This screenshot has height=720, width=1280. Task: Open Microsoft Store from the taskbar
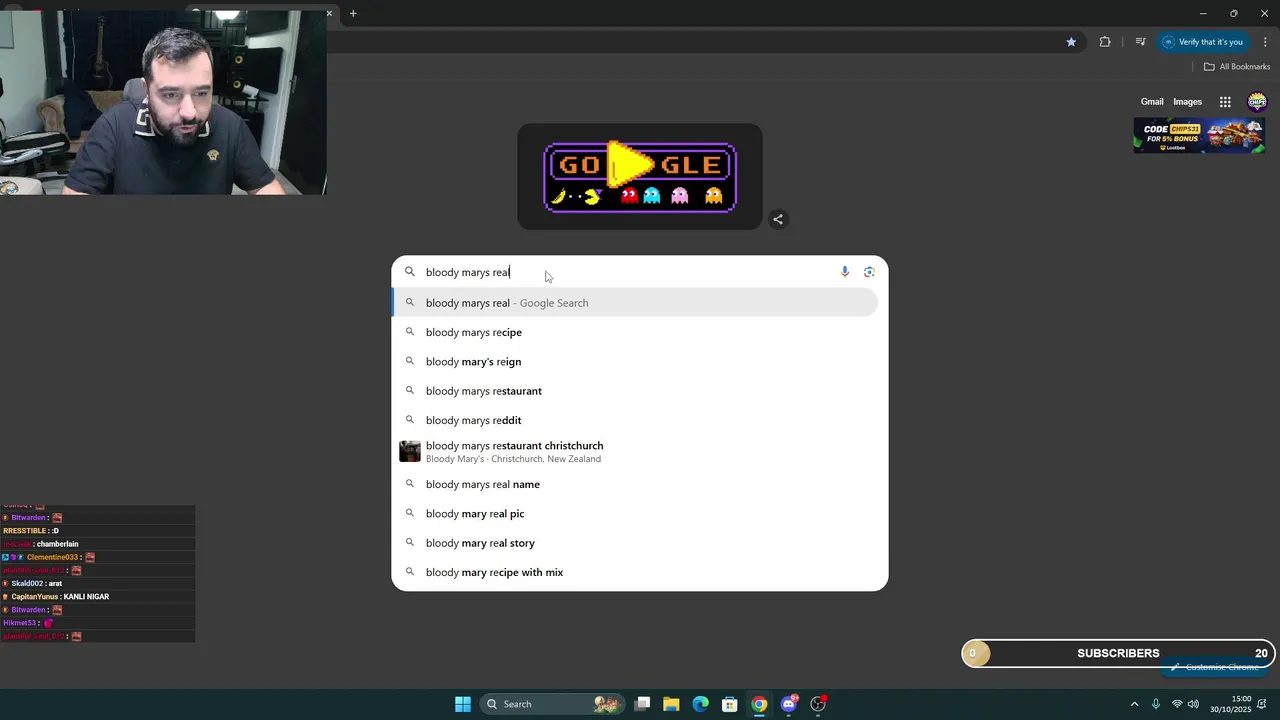730,704
